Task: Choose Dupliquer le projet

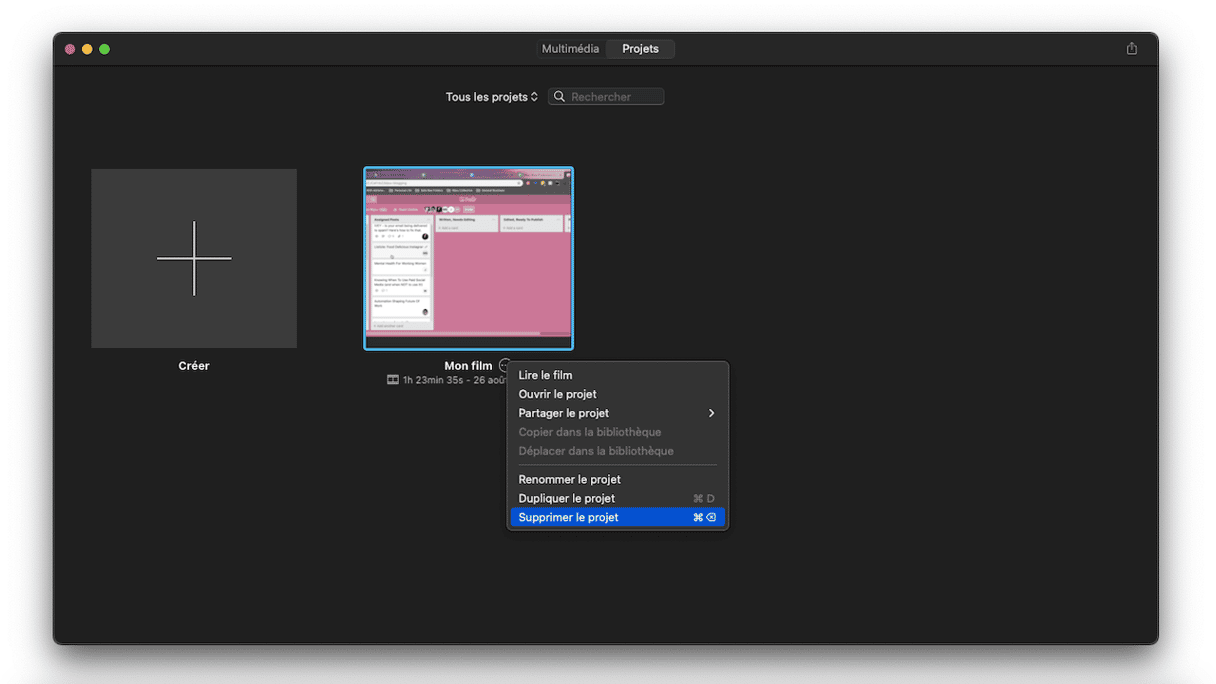Action: click(617, 498)
